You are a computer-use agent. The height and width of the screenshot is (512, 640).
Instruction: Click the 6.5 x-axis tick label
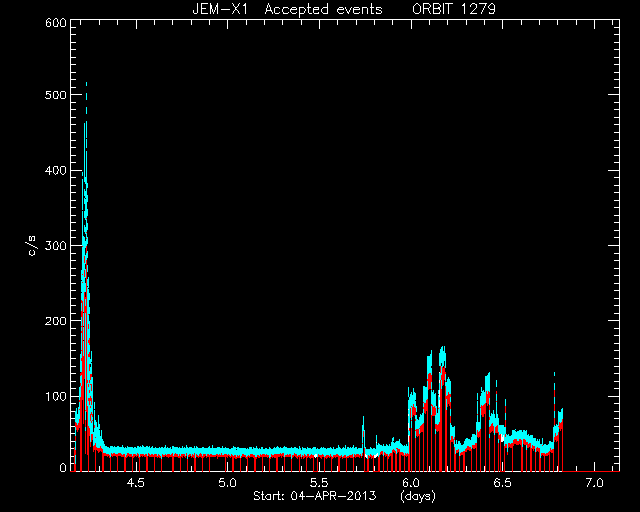pos(502,483)
